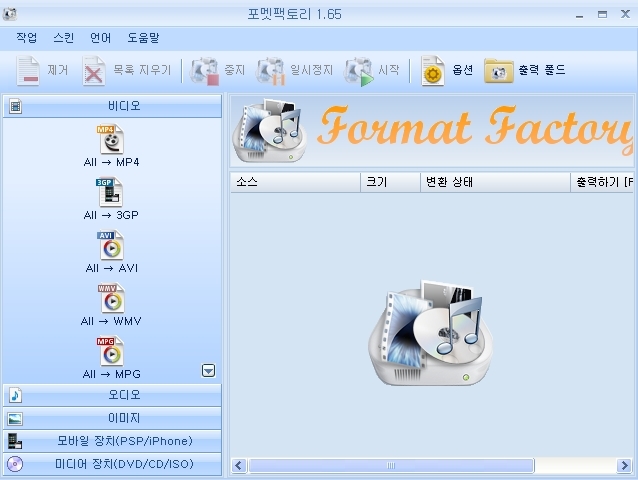
Task: Click the horizontal scrollbar right arrow
Action: pyautogui.click(x=628, y=465)
